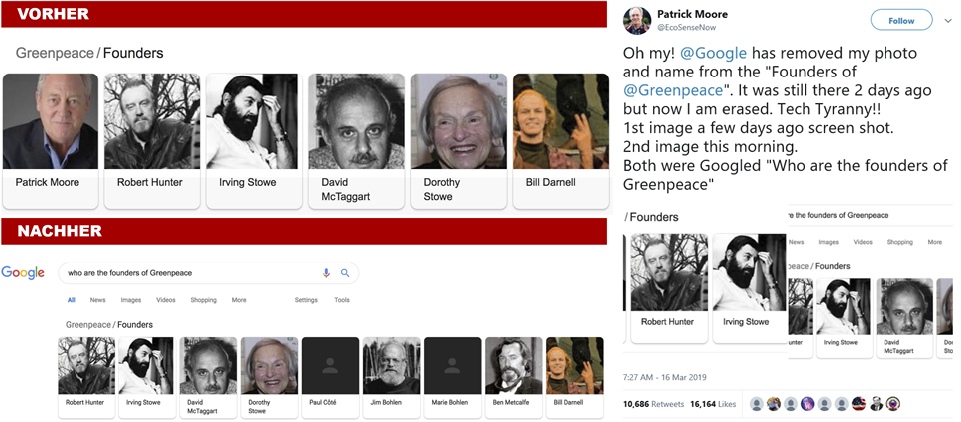This screenshot has height=422, width=961.
Task: Follow Patrick Moore on Twitter
Action: pos(901,21)
